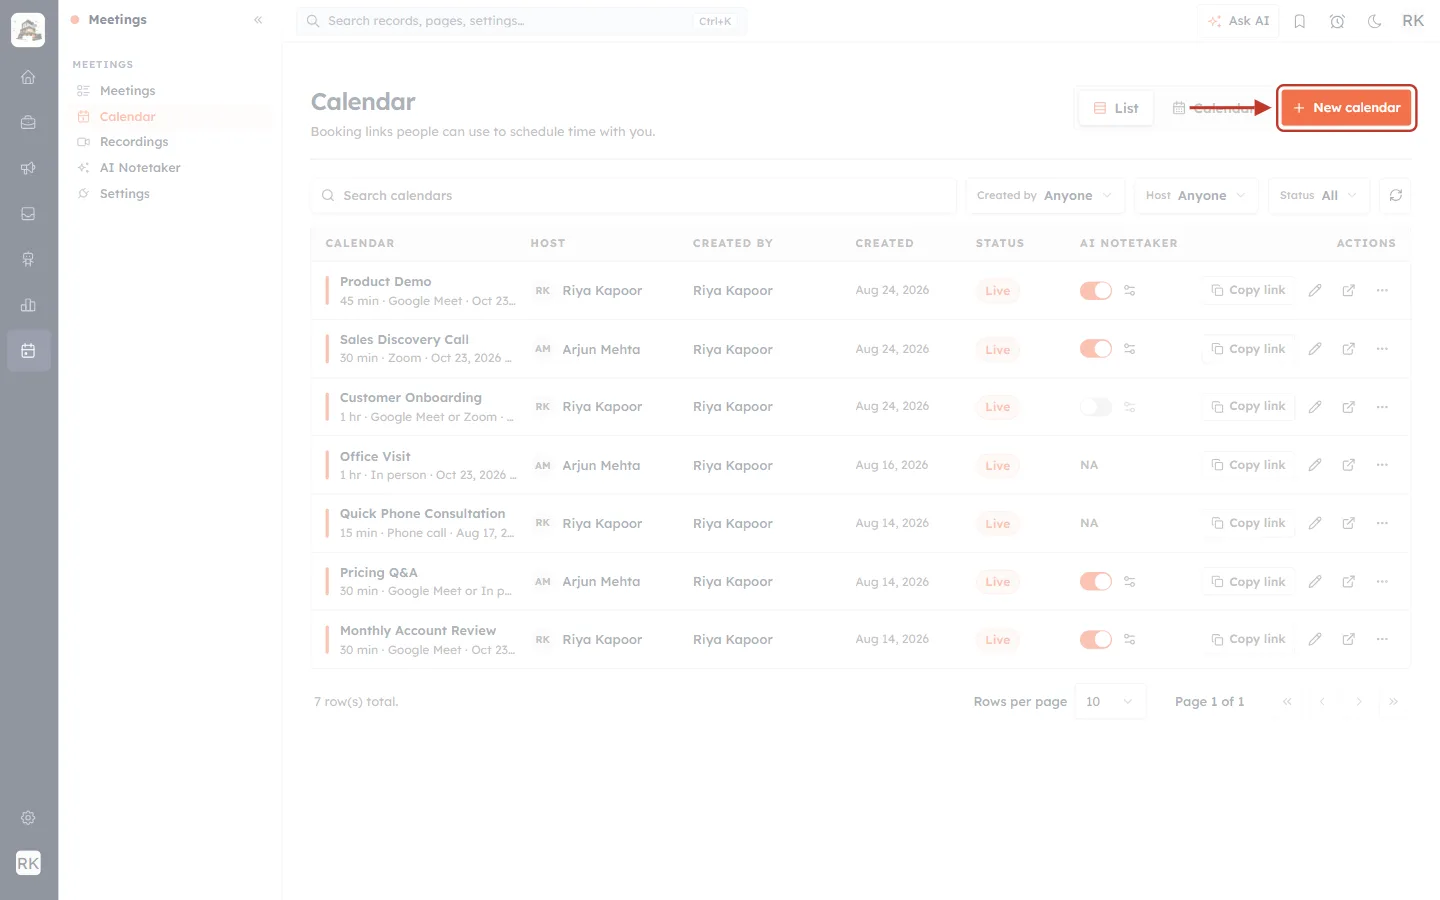Click the refresh calendars icon
1440x900 pixels.
pyautogui.click(x=1396, y=196)
